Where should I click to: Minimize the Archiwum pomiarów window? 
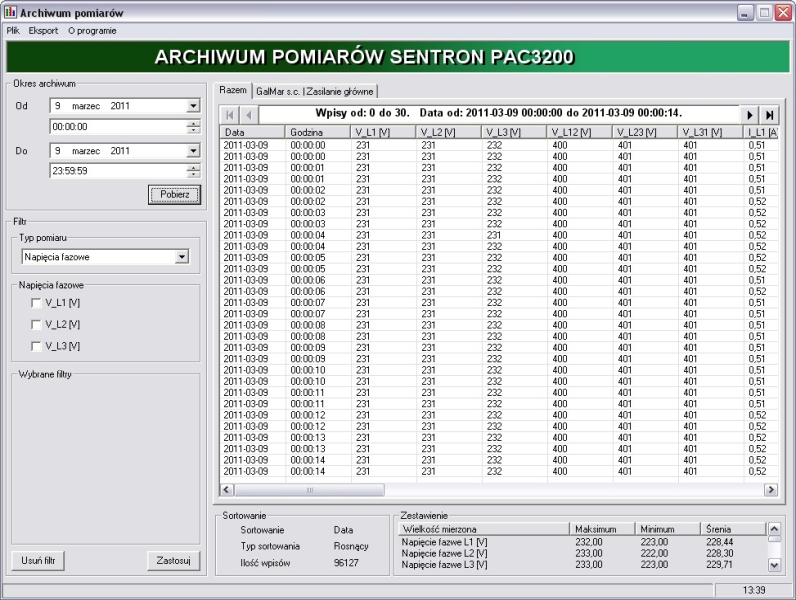pos(745,13)
